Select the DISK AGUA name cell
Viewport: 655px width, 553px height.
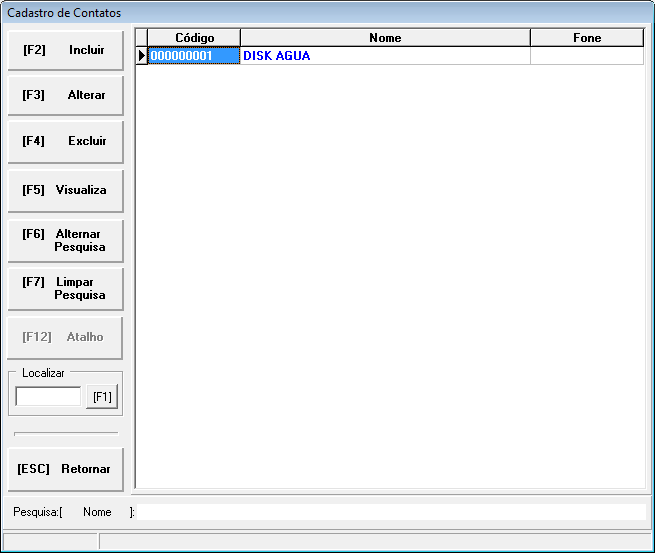tap(385, 56)
